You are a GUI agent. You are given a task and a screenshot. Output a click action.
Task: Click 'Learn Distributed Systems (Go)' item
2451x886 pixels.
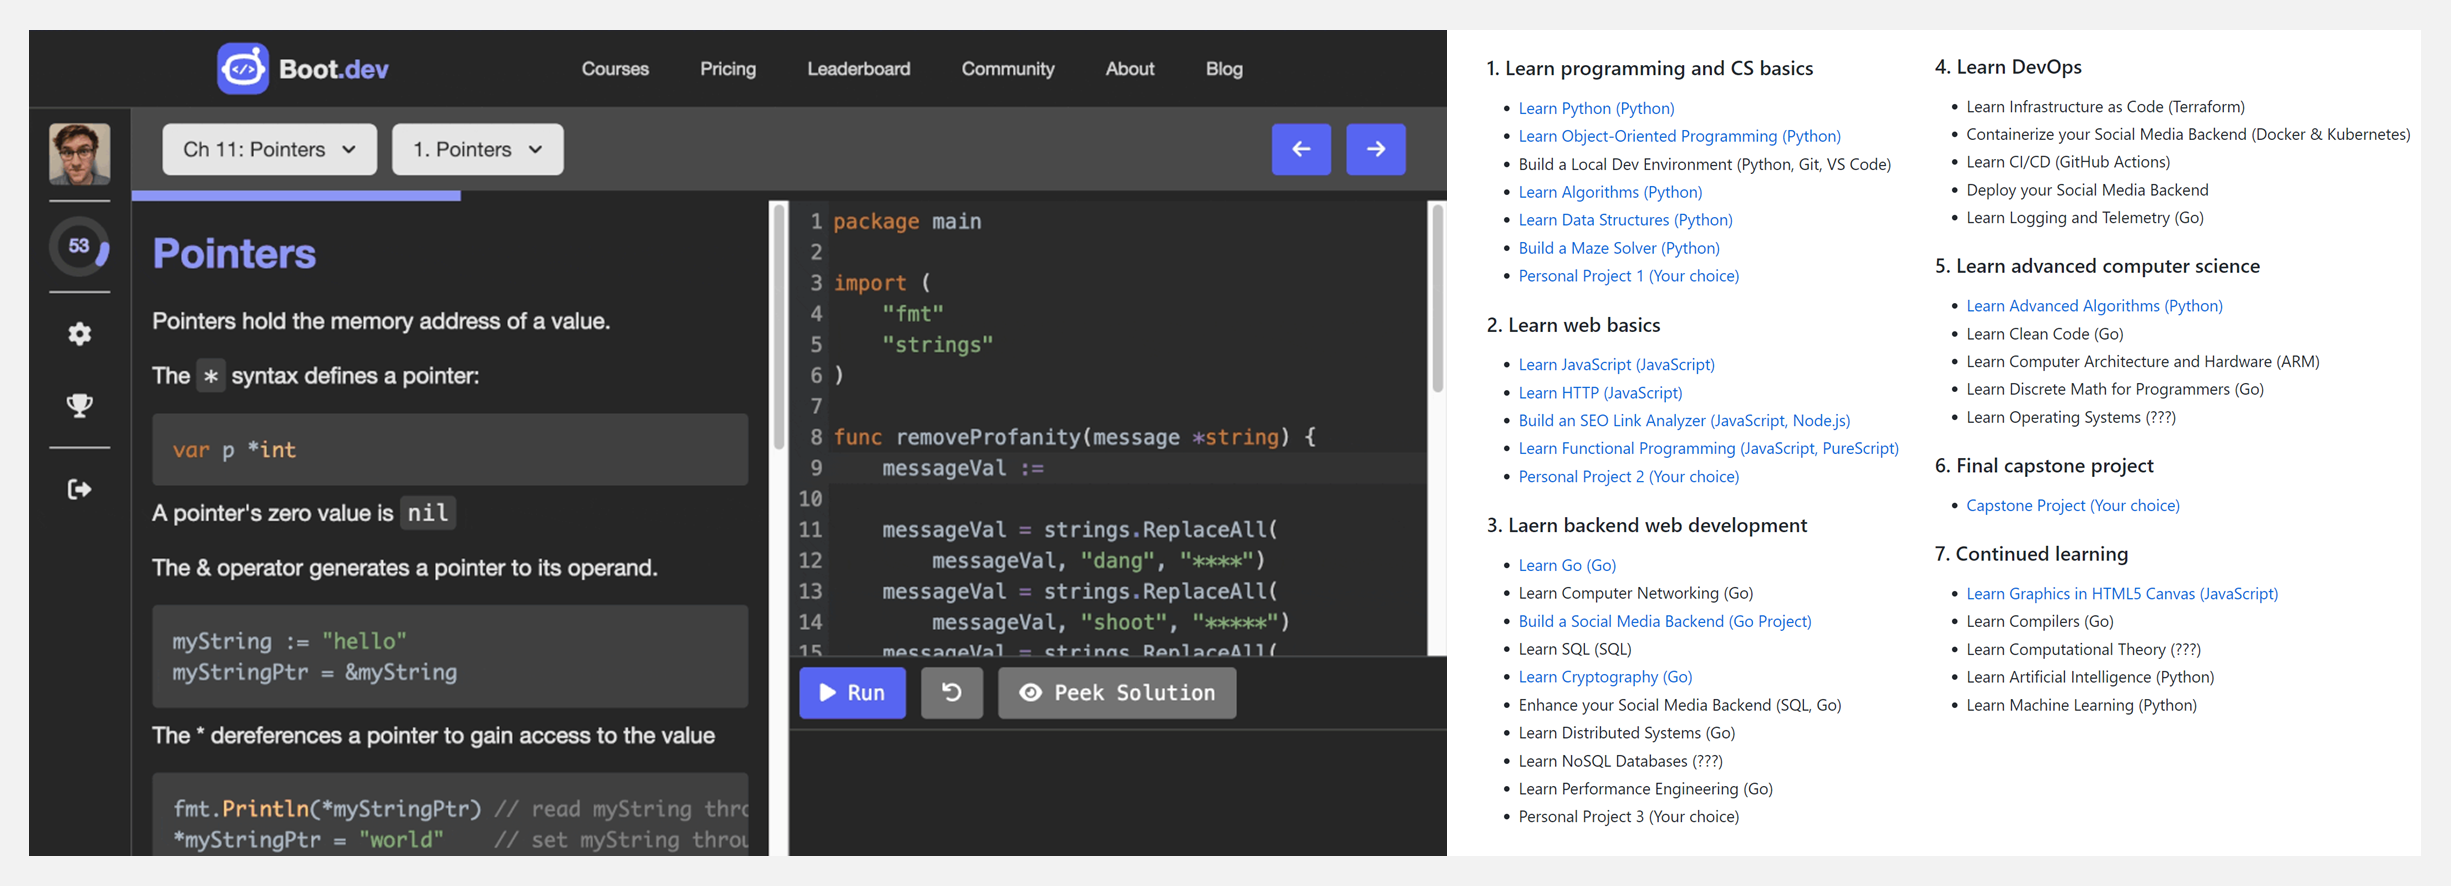(x=1626, y=733)
